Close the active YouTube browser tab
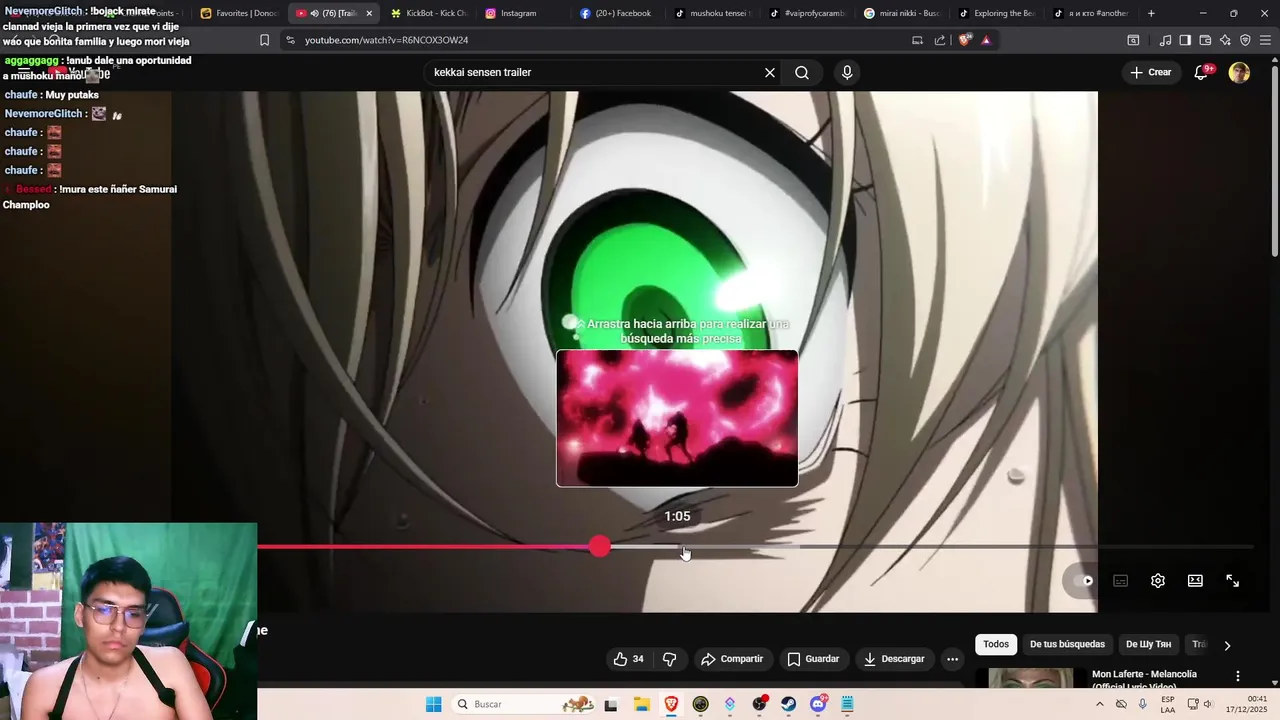This screenshot has height=720, width=1280. pyautogui.click(x=369, y=13)
